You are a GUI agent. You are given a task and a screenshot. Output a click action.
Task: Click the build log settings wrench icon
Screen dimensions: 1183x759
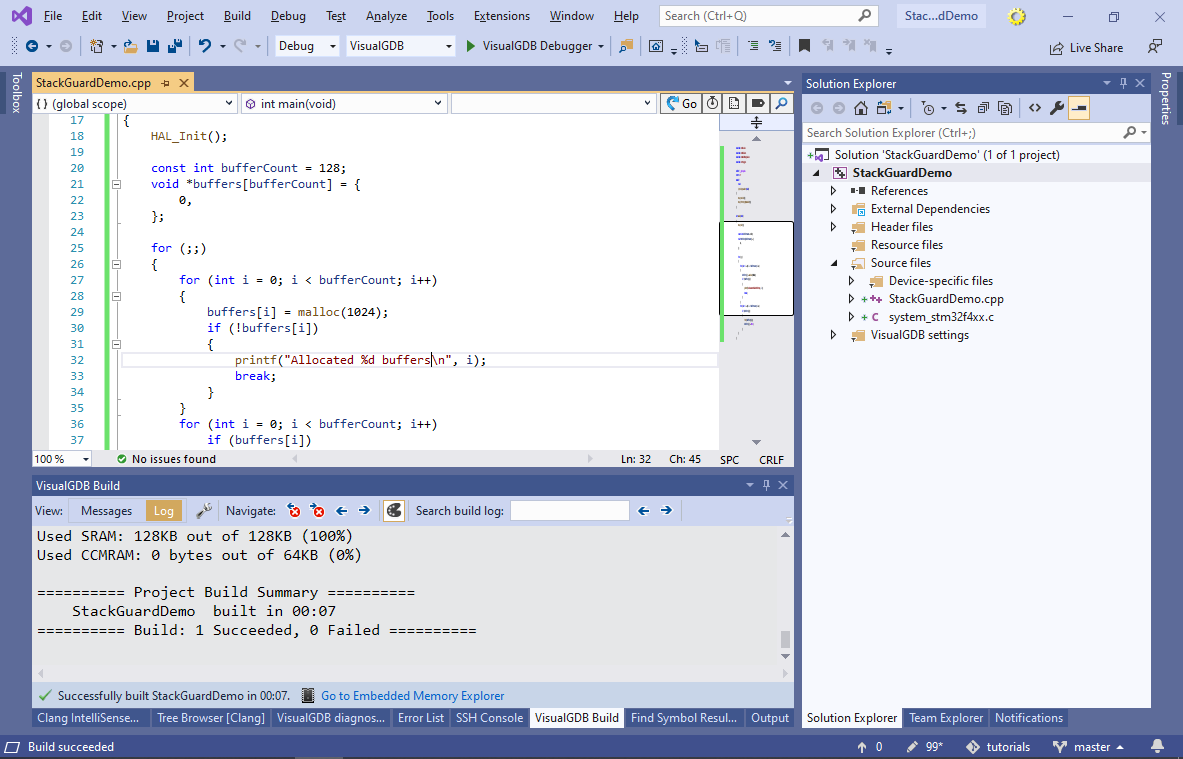point(204,511)
